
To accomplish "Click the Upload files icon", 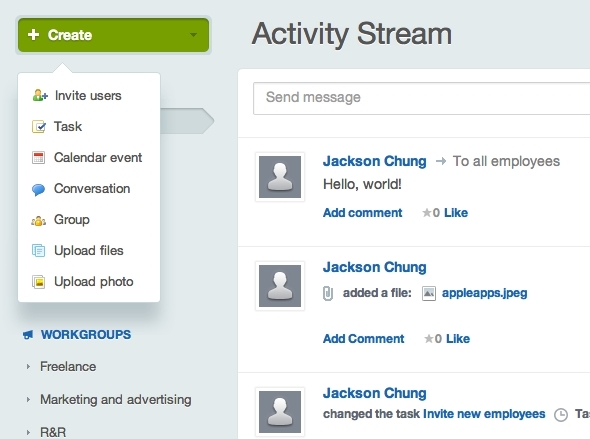I will [38, 251].
